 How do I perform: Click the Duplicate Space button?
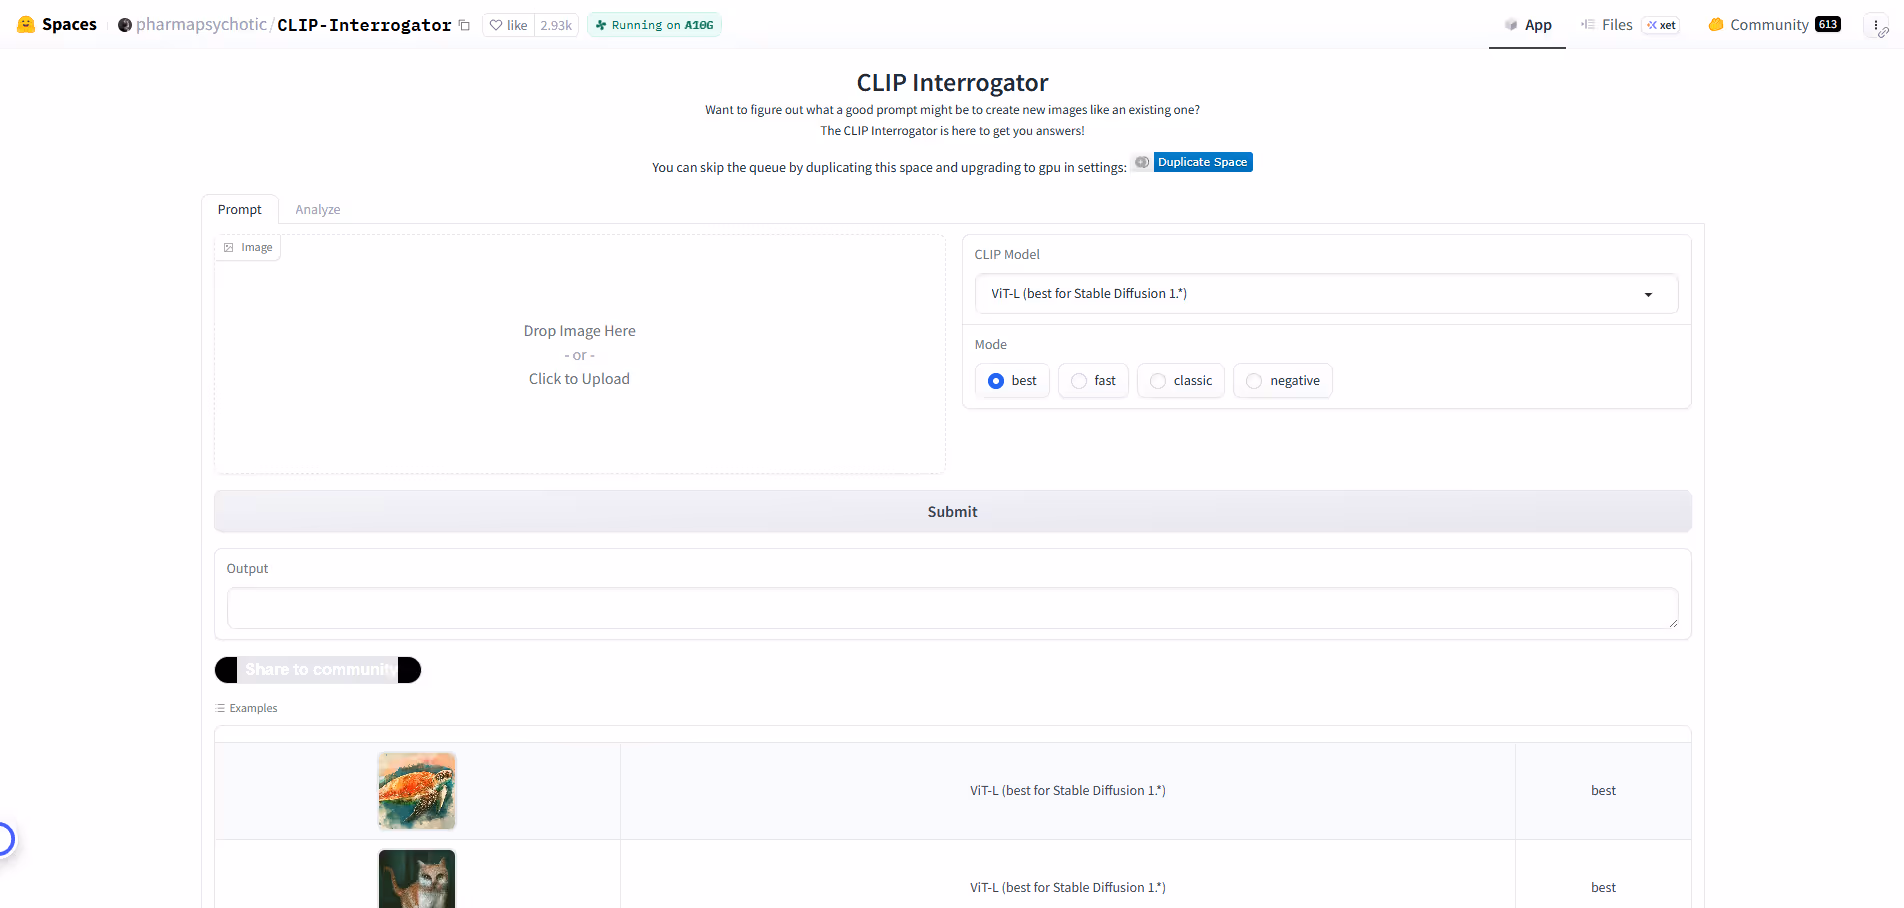pyautogui.click(x=1202, y=161)
